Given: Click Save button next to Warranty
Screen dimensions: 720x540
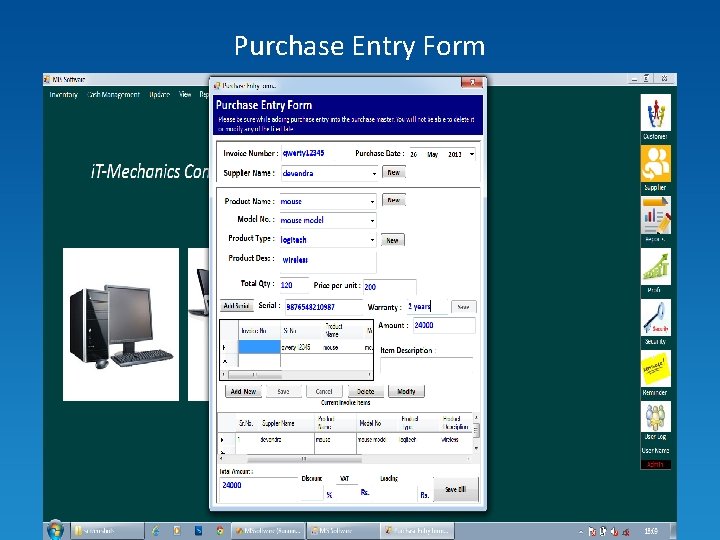Looking at the screenshot, I should click(463, 307).
